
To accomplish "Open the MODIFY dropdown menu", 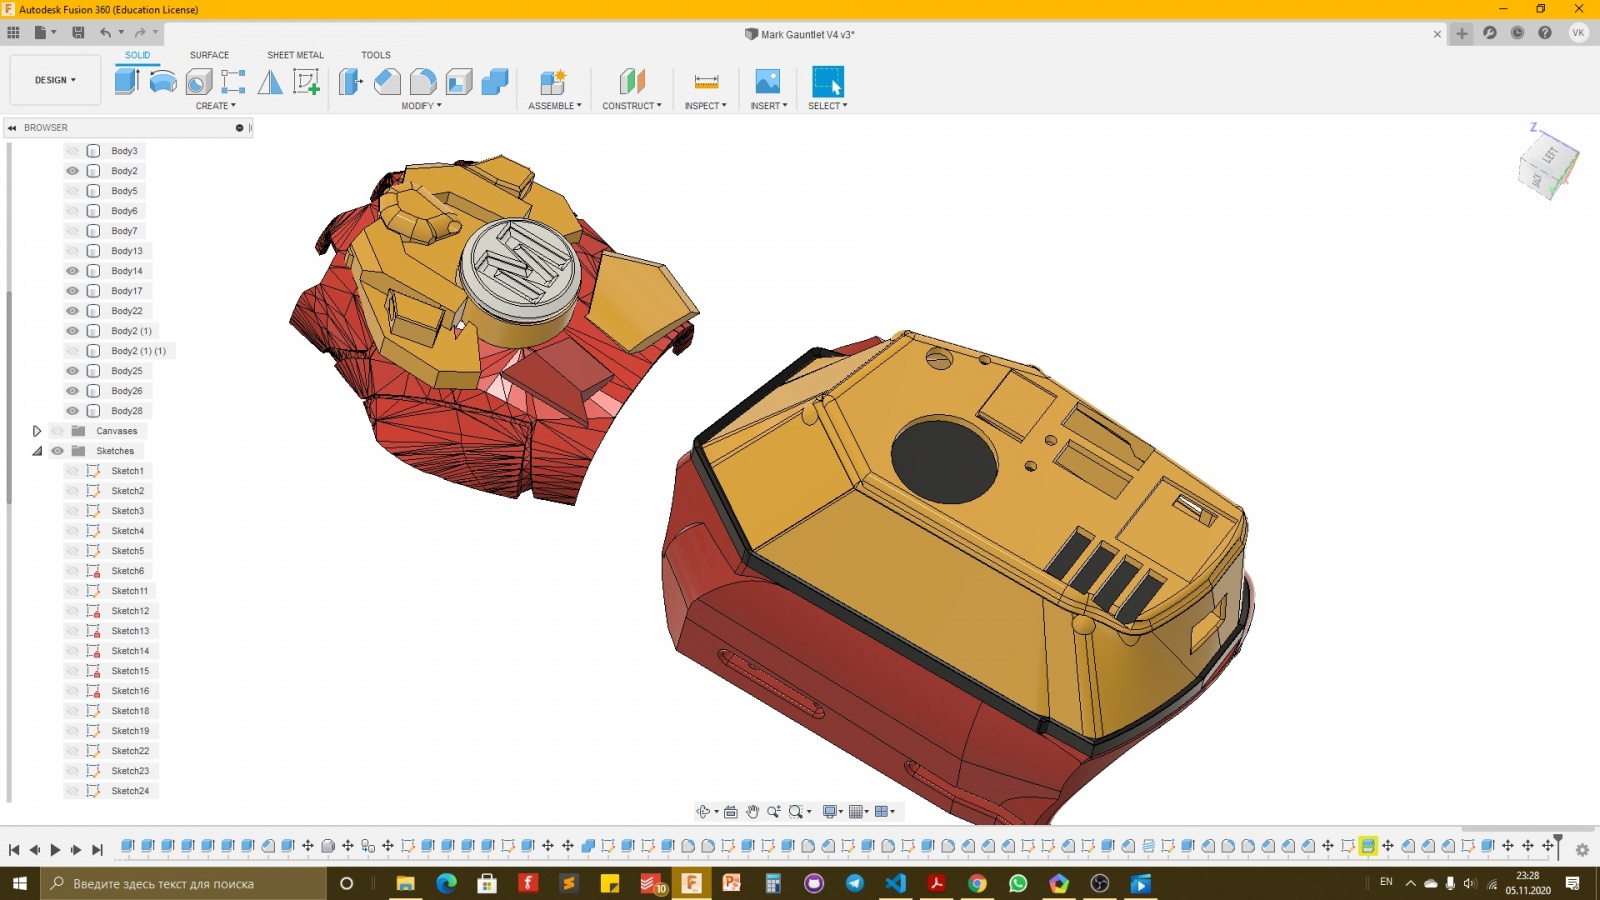I will [421, 106].
